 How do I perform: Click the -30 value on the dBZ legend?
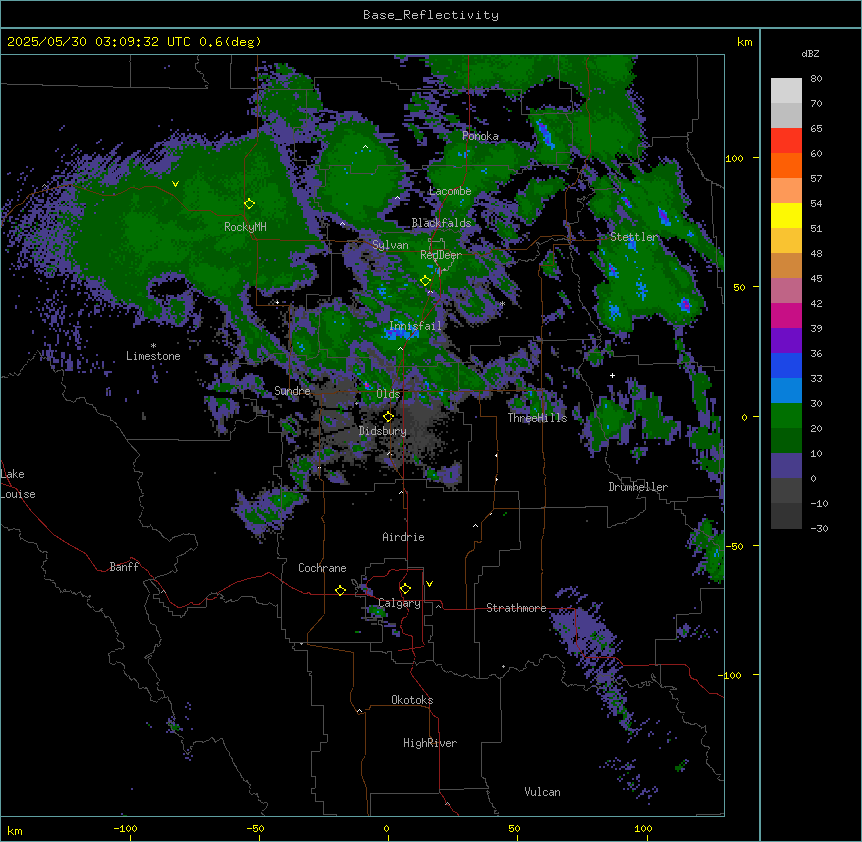(x=819, y=528)
